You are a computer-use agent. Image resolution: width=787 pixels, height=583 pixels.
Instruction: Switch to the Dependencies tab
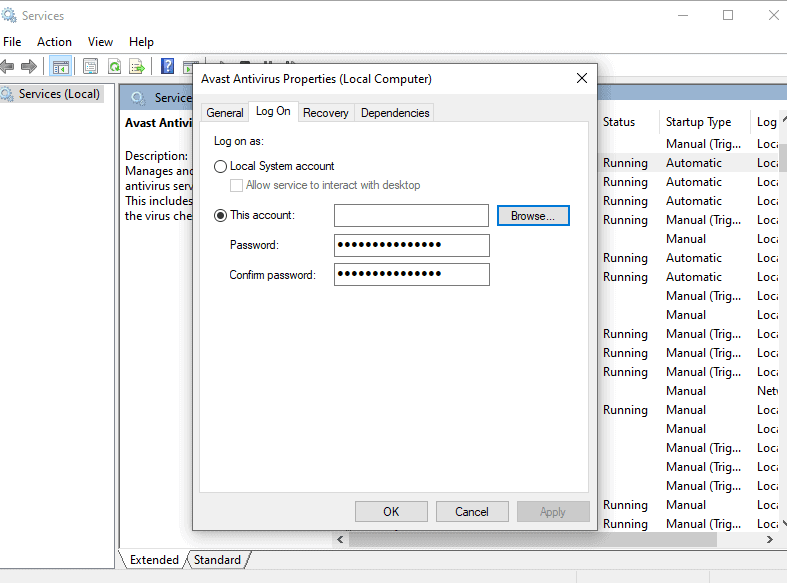(x=395, y=113)
